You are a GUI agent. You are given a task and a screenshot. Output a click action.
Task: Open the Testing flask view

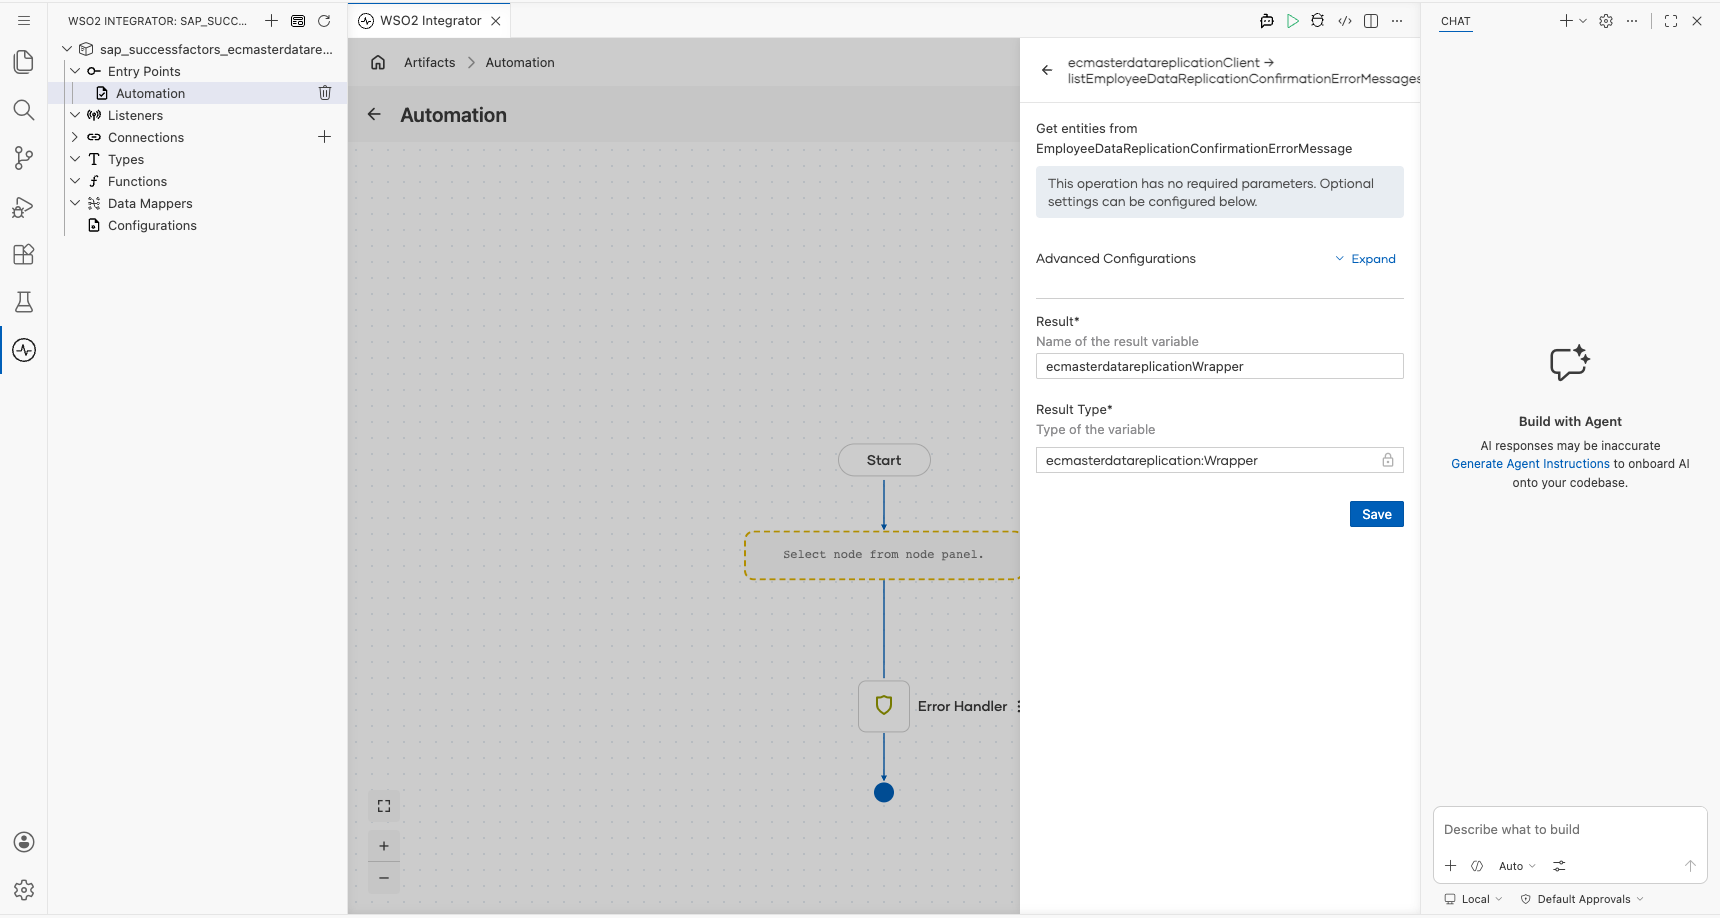point(24,302)
